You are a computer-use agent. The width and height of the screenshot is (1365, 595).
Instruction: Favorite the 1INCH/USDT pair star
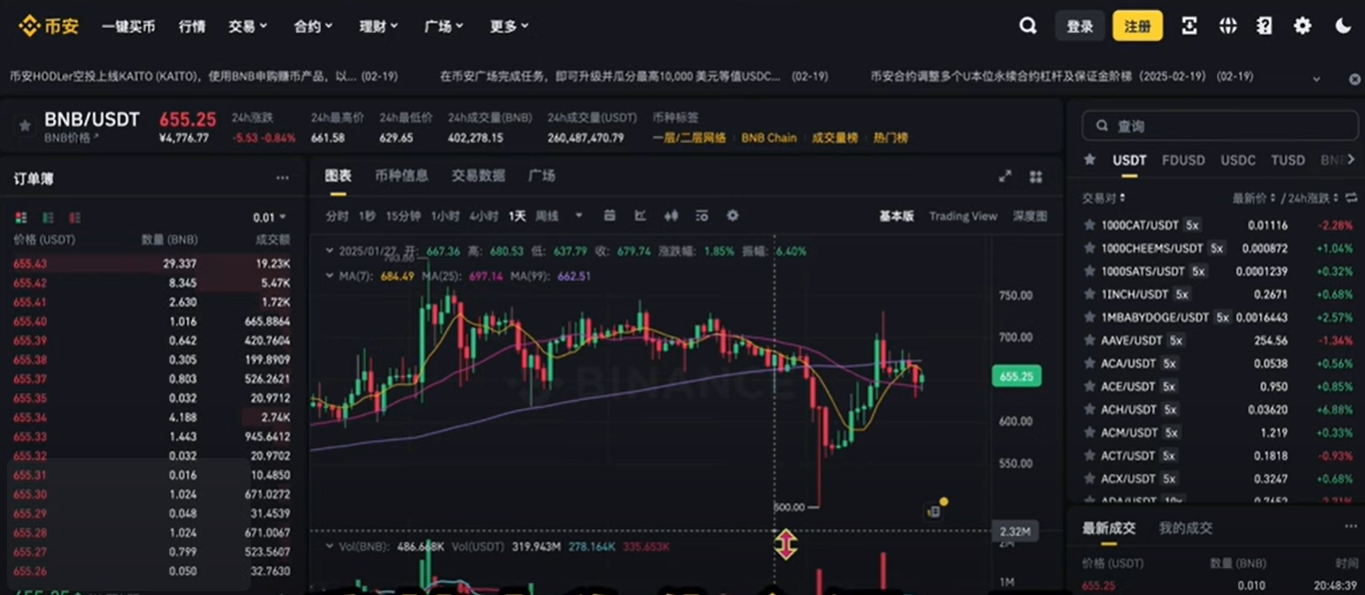(1089, 294)
